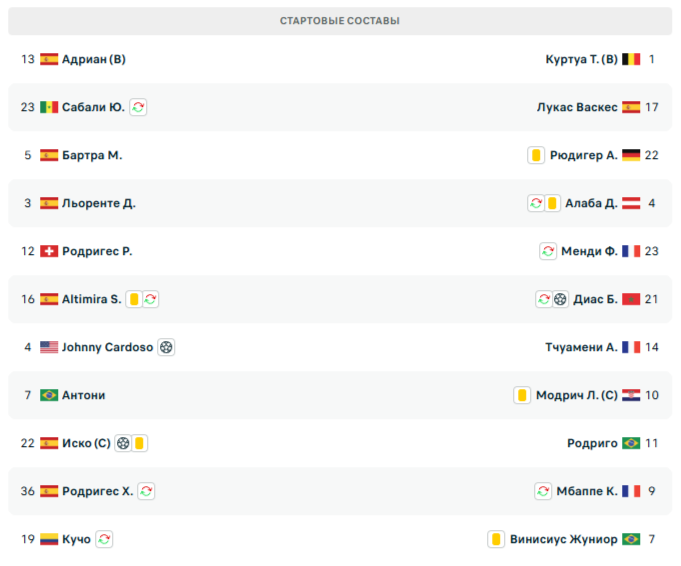681x566 pixels.
Task: Click yellow card icon next to Модрич Л.
Action: [x=522, y=395]
